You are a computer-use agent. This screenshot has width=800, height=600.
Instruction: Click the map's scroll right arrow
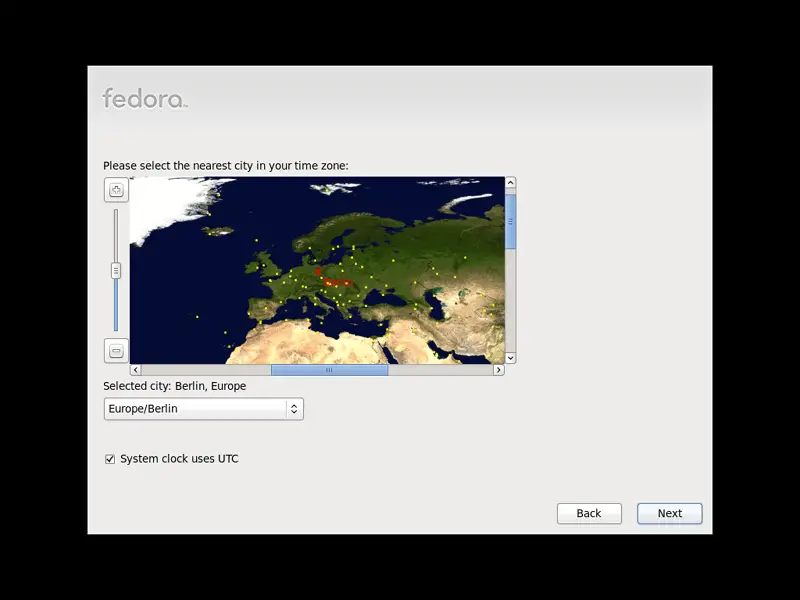click(498, 370)
